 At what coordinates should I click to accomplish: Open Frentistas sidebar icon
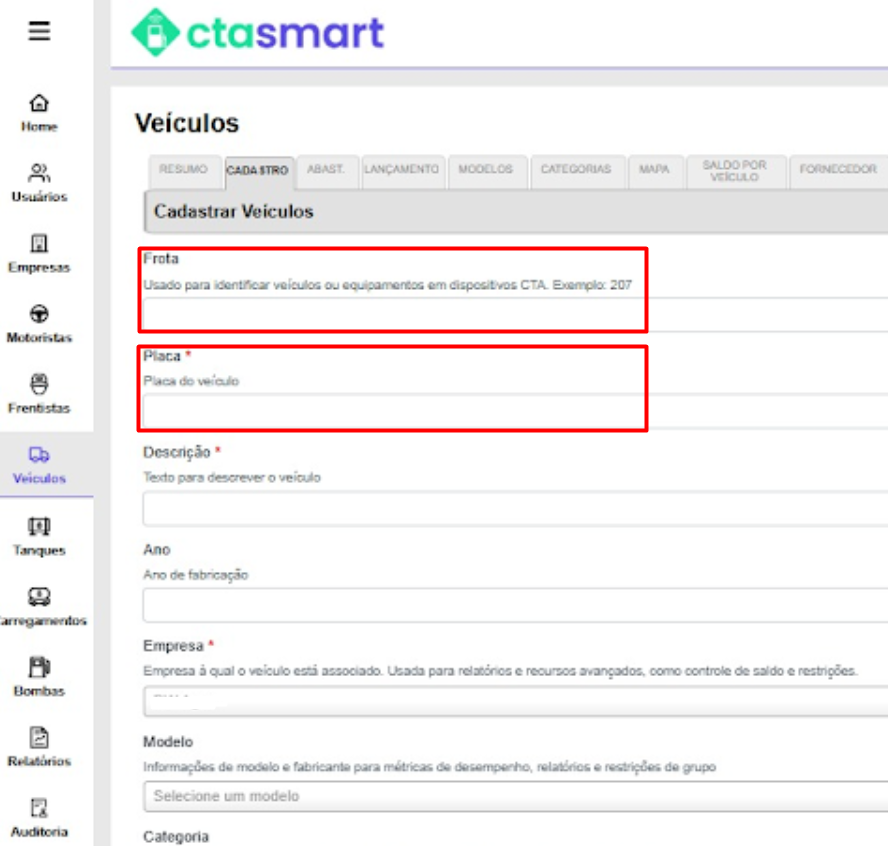pos(39,385)
